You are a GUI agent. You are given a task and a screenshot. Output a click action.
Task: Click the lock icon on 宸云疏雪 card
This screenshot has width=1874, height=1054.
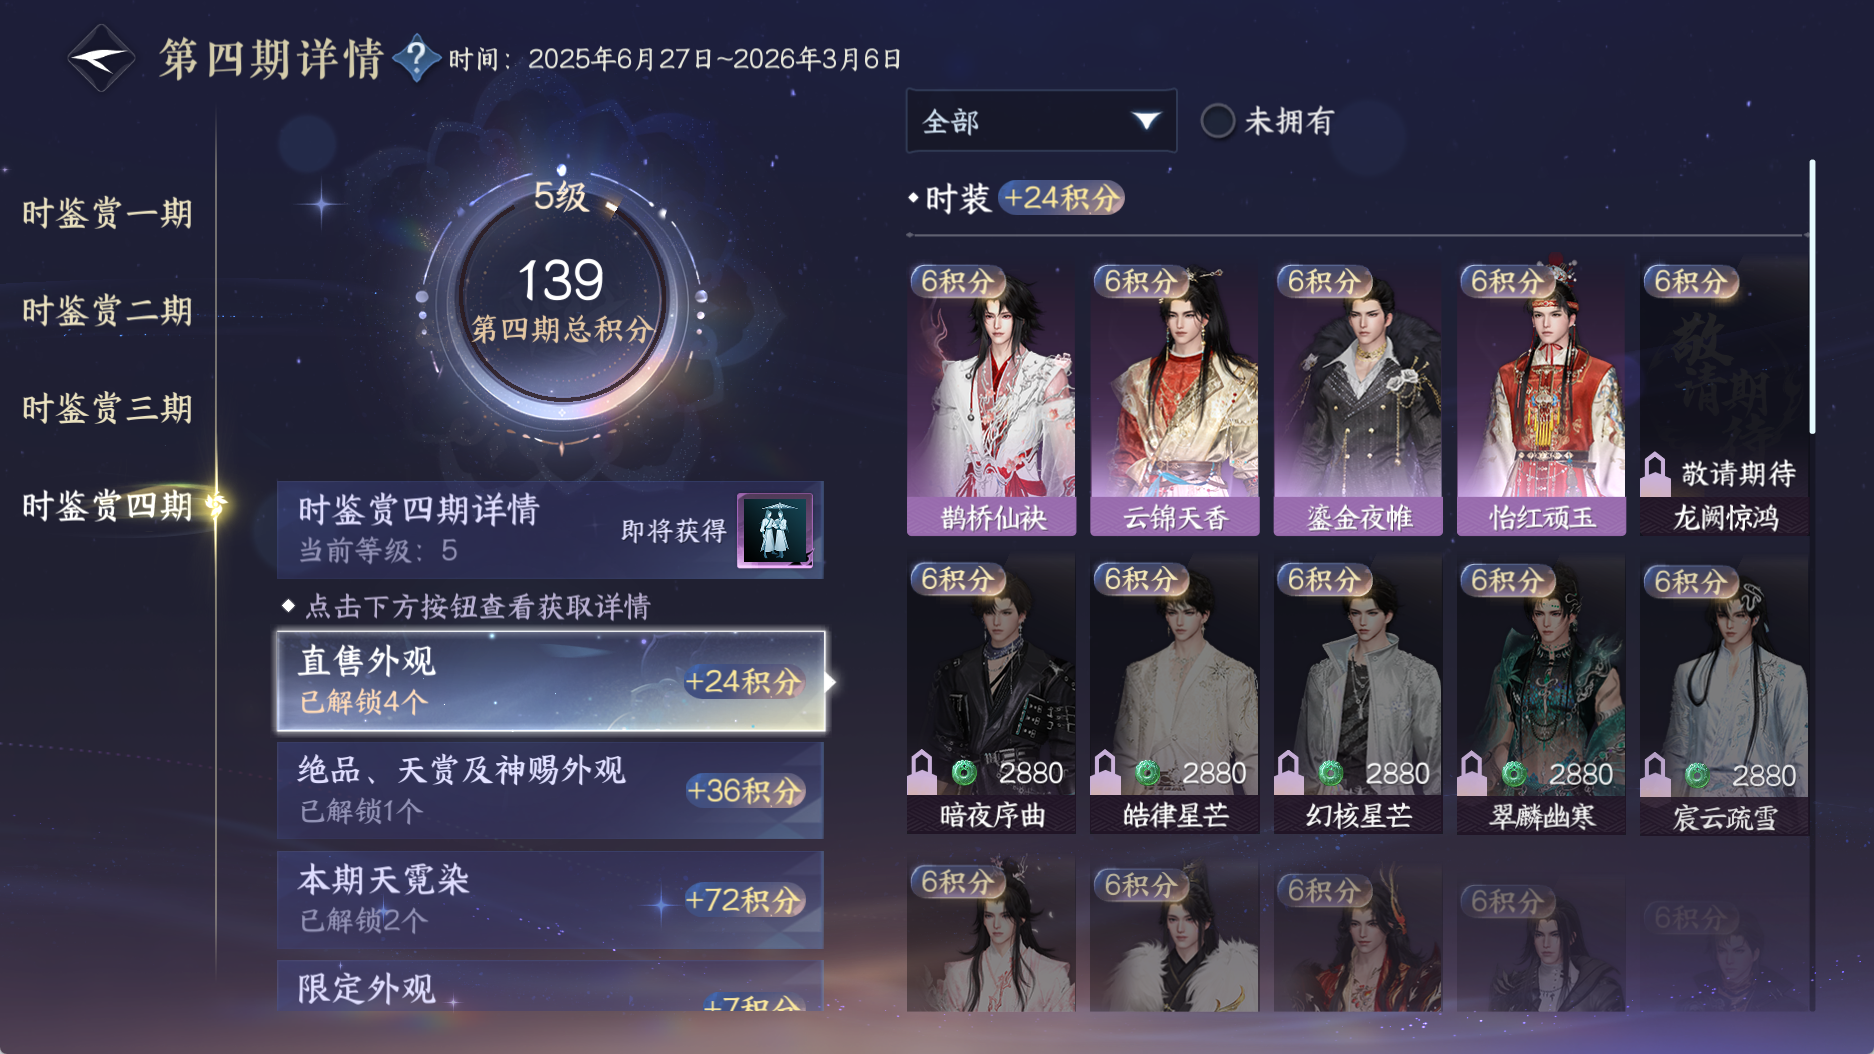click(x=1655, y=774)
